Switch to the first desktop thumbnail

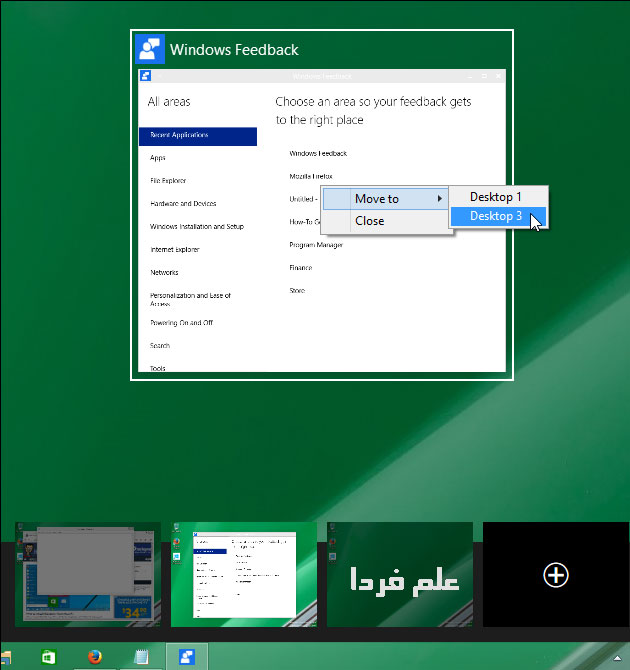(88, 573)
